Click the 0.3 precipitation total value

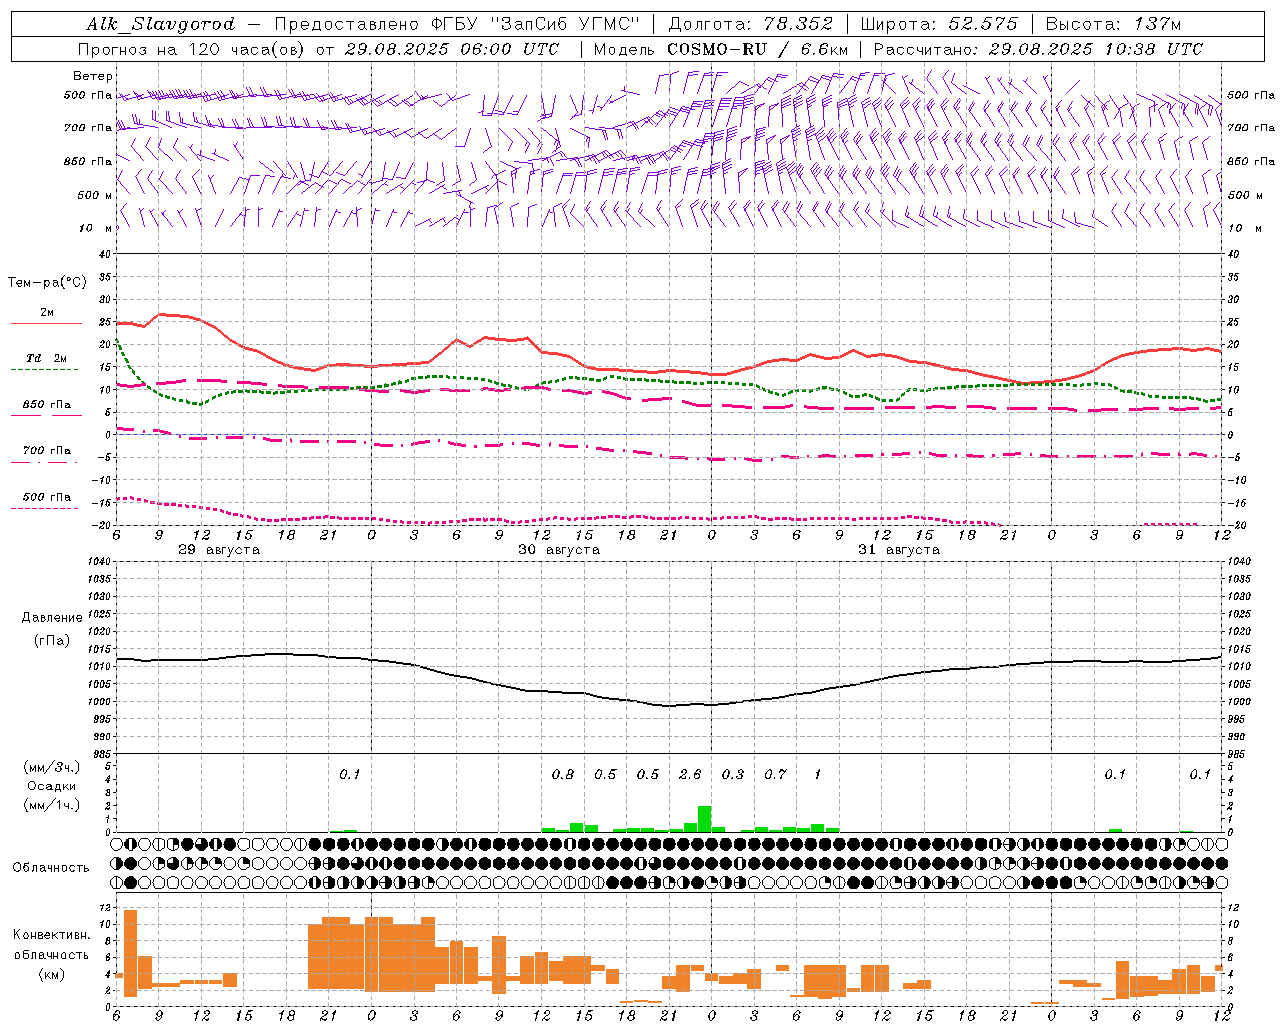tap(733, 774)
